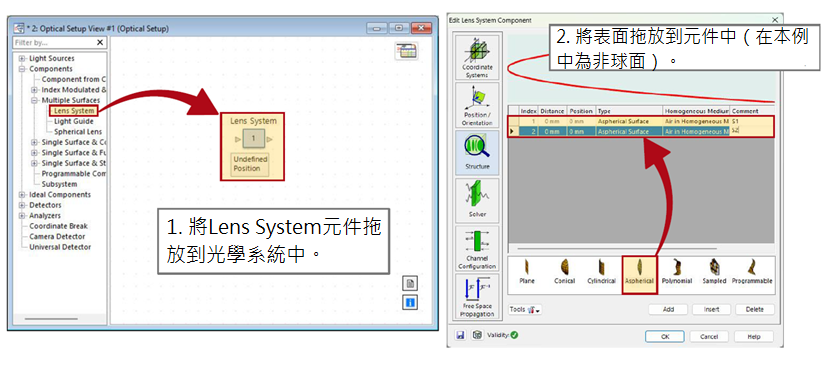
Task: Open the Coordinate Systems page icon
Action: coord(477,57)
